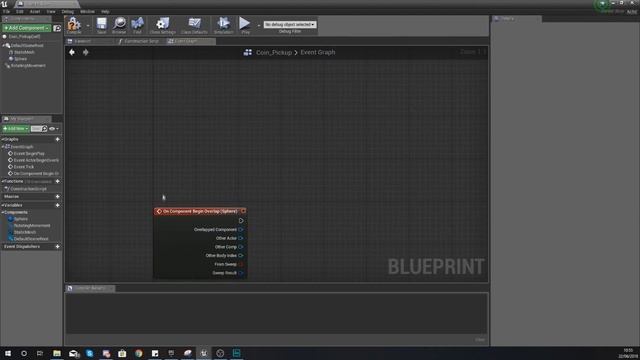Add a new graph with plus icon
This screenshot has height=360, width=640.
(x=58, y=139)
